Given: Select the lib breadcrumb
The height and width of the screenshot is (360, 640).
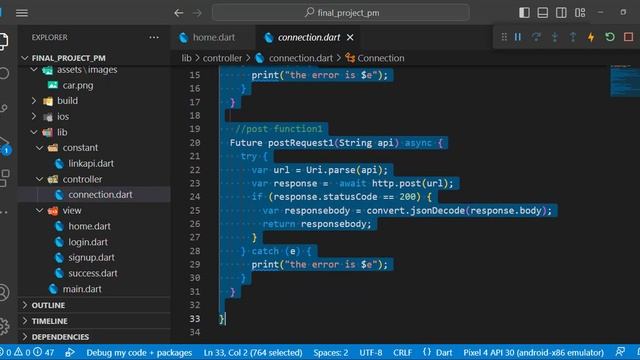Looking at the screenshot, I should 186,58.
